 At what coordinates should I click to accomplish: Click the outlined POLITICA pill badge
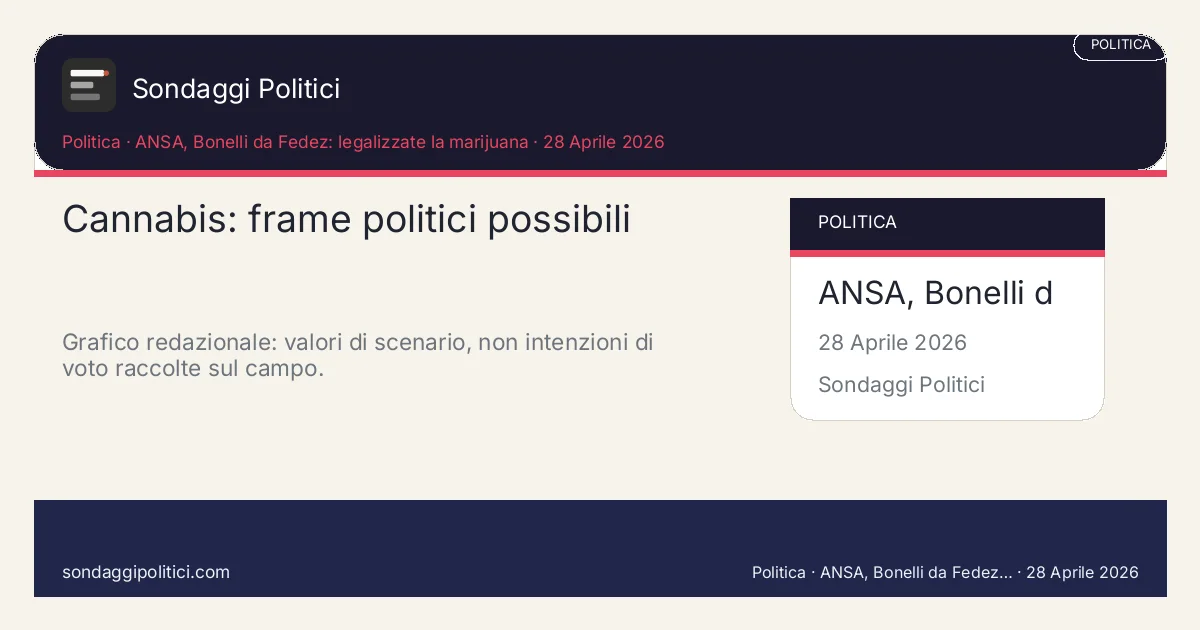[x=1120, y=45]
